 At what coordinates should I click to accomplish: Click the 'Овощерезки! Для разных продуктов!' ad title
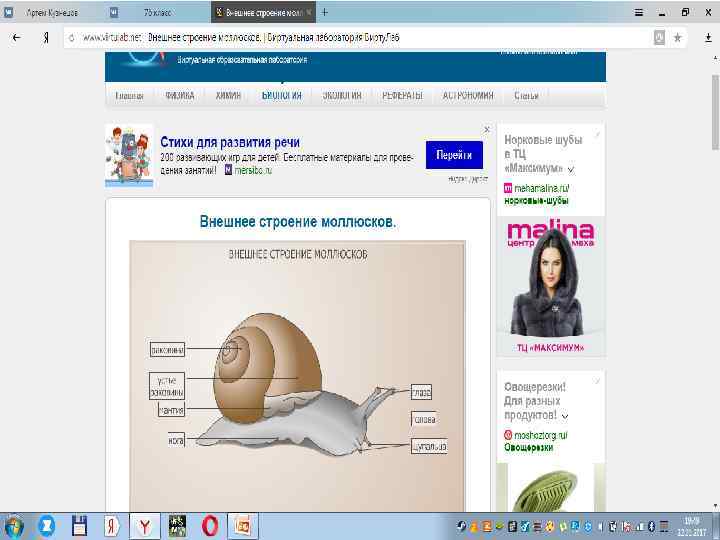click(x=535, y=401)
